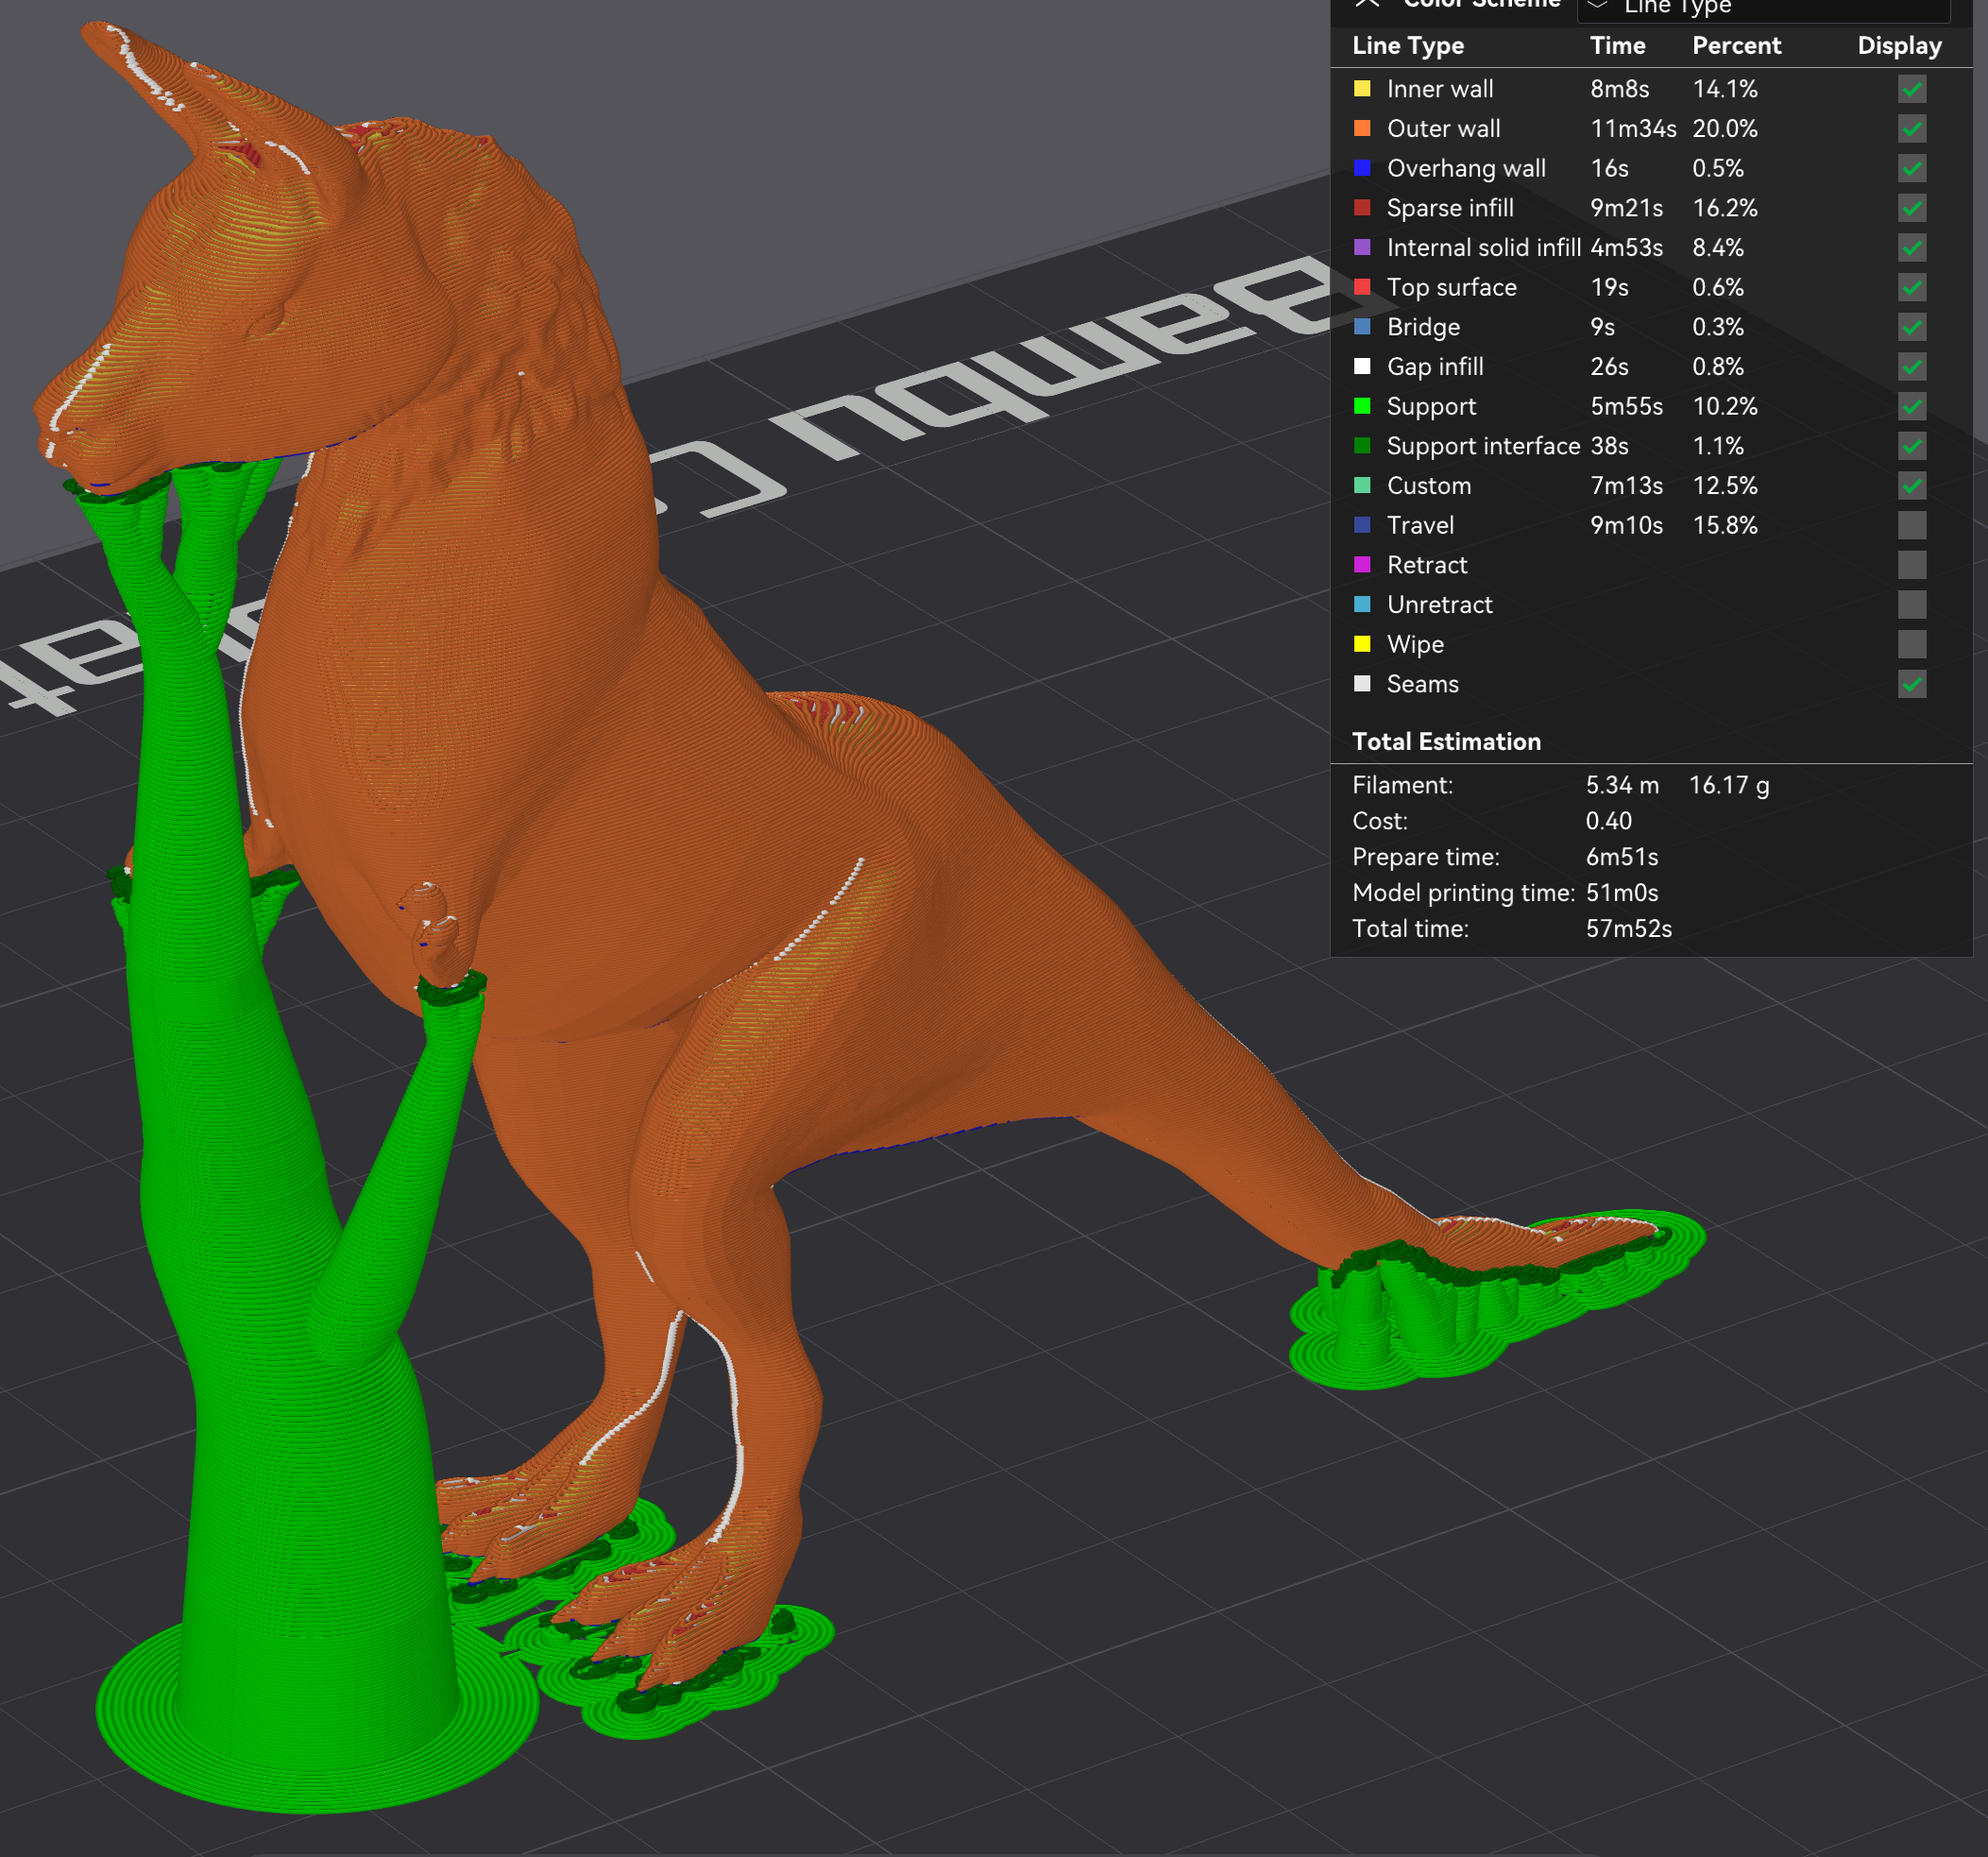Click the blue Overhang wall color swatch
Viewport: 1988px width, 1857px height.
pyautogui.click(x=1362, y=168)
